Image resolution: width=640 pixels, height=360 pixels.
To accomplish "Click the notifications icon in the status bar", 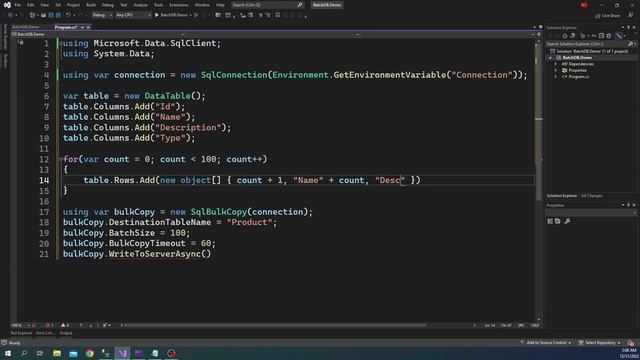I will [631, 343].
